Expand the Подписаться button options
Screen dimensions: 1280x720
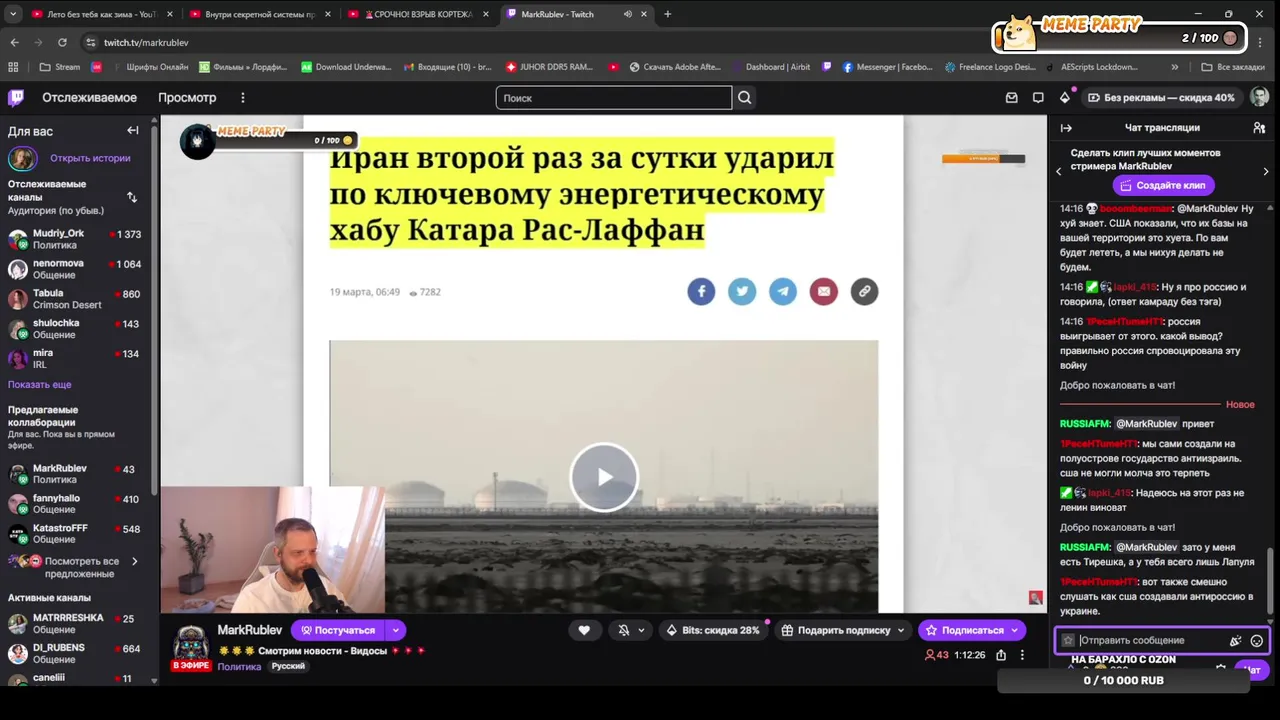(1015, 630)
